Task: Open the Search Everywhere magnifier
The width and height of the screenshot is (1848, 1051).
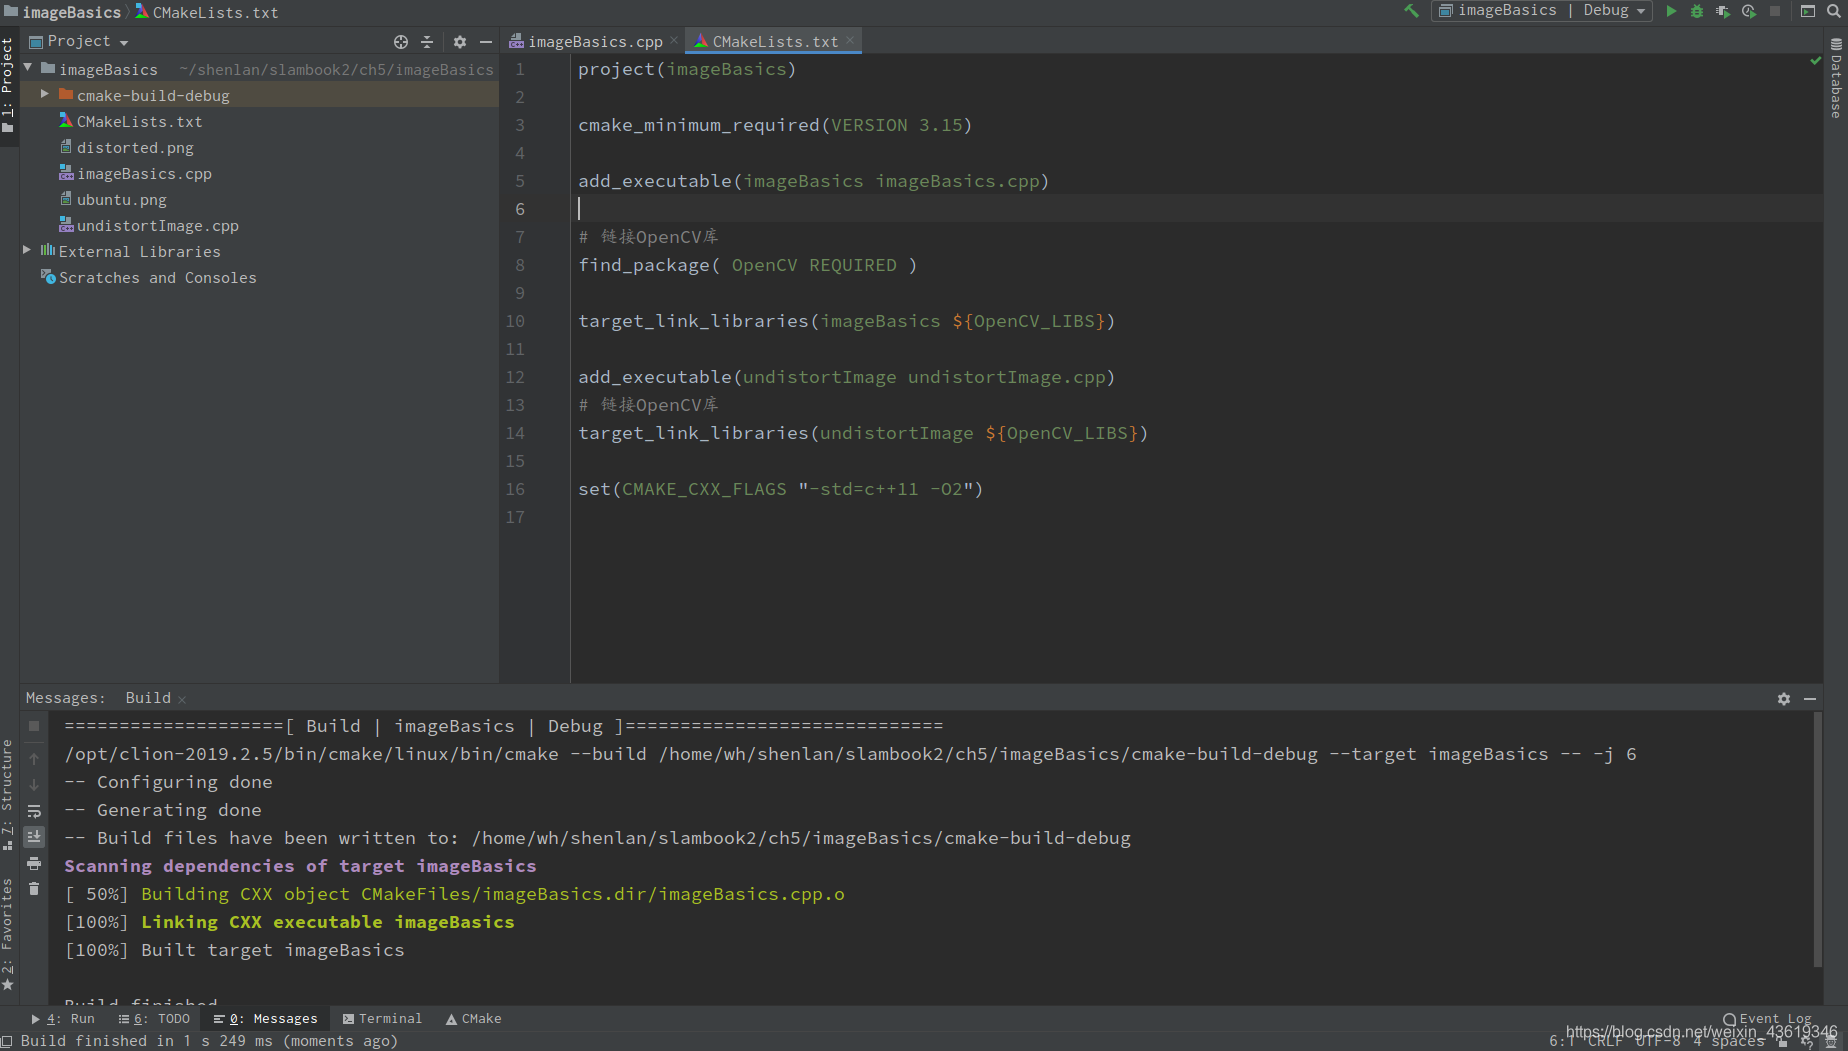Action: [x=1834, y=11]
